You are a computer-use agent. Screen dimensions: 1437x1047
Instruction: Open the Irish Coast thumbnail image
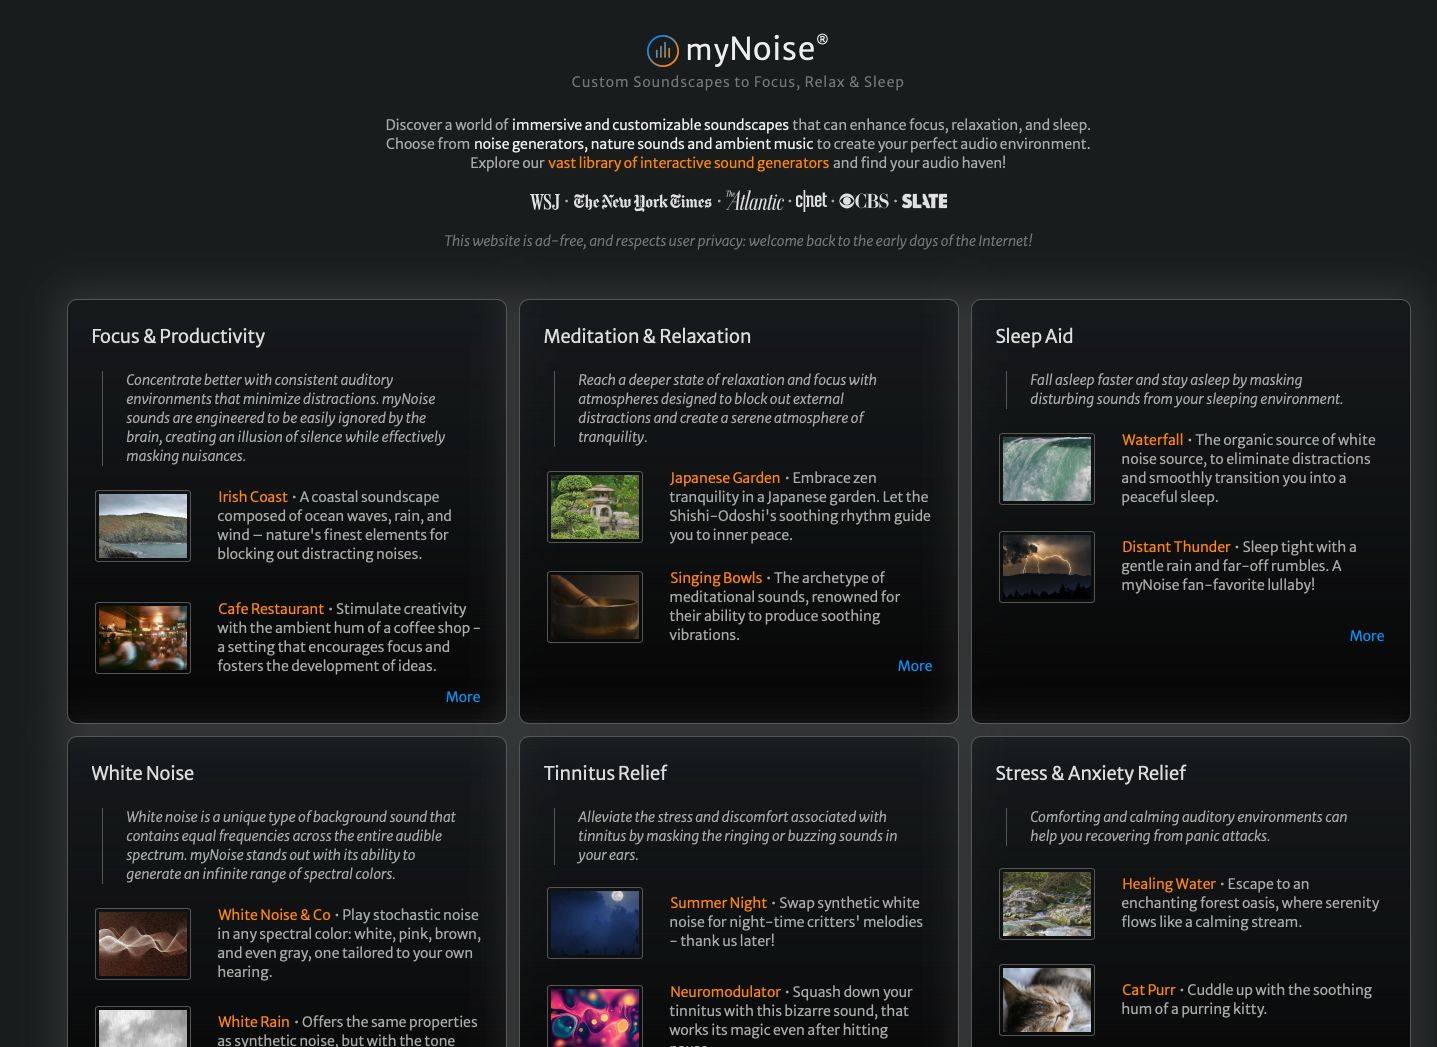click(x=143, y=526)
